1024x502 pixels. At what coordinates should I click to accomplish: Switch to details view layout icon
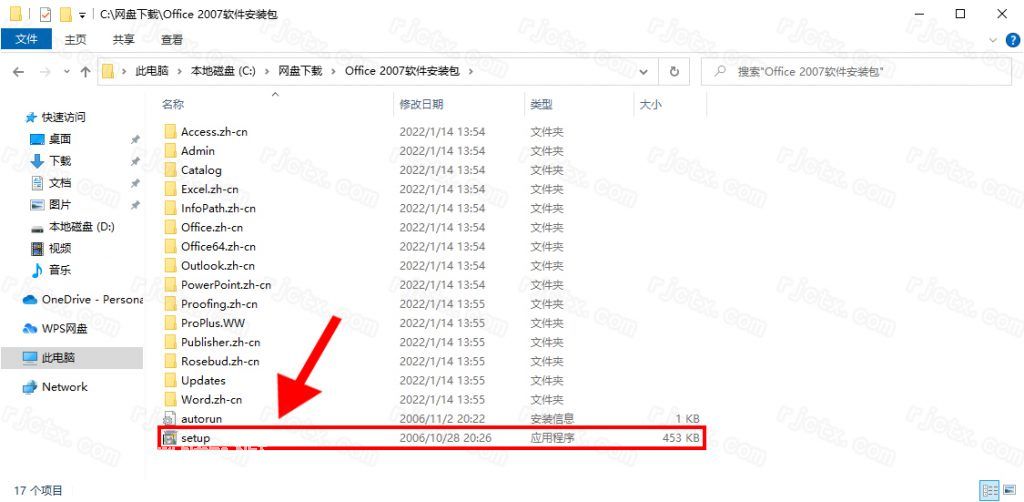990,490
